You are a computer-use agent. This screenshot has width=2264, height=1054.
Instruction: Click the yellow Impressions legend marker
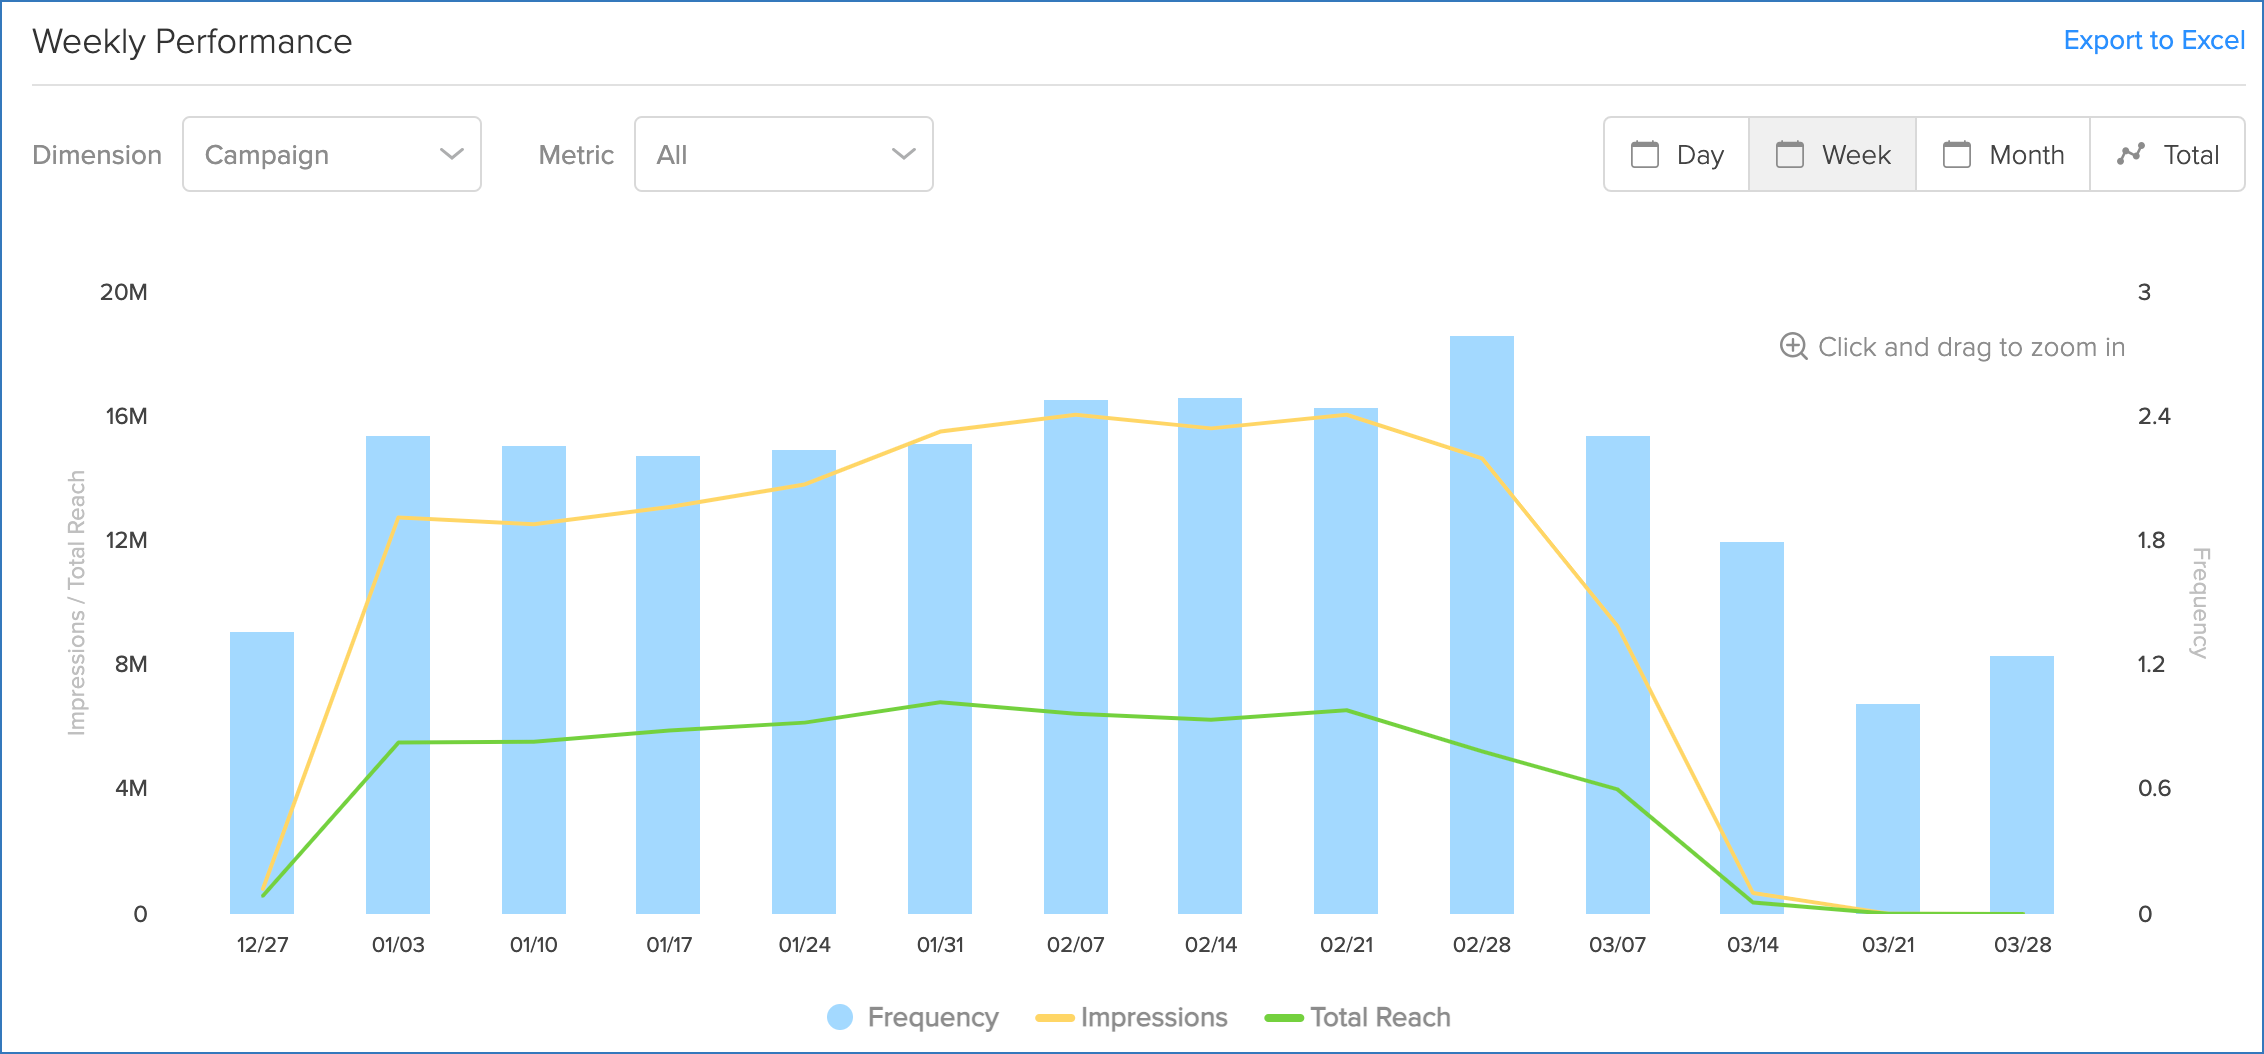pyautogui.click(x=1055, y=1017)
